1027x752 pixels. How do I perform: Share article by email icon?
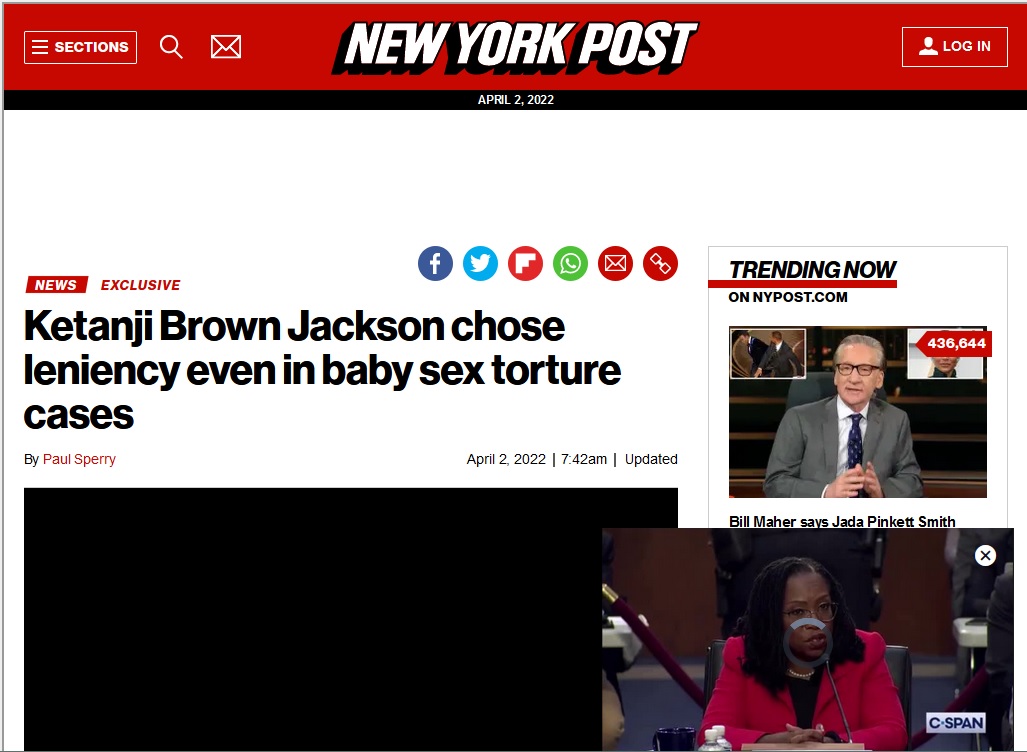point(616,263)
